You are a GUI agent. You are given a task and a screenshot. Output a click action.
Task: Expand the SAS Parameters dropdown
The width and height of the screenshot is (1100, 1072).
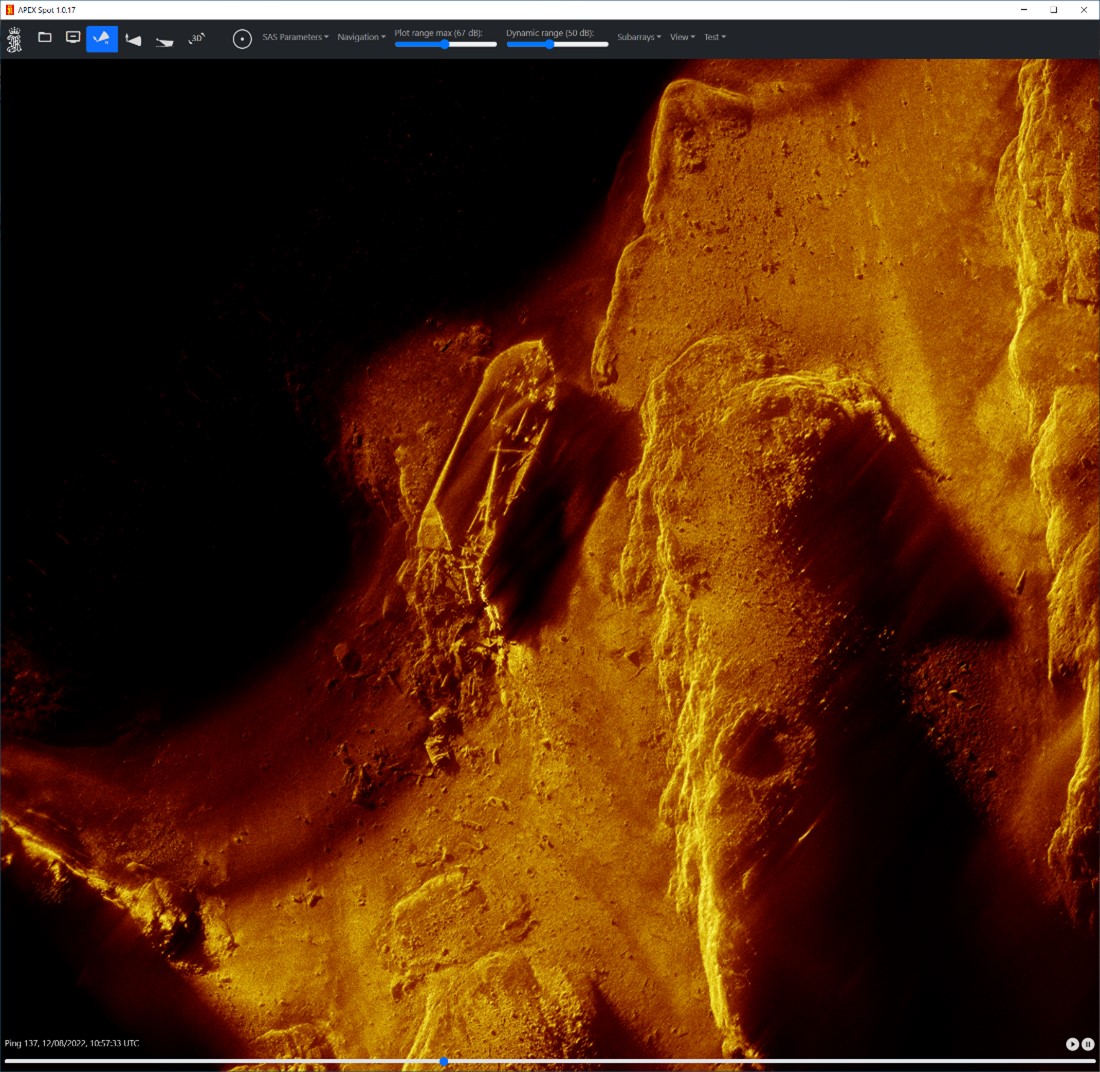(x=295, y=37)
